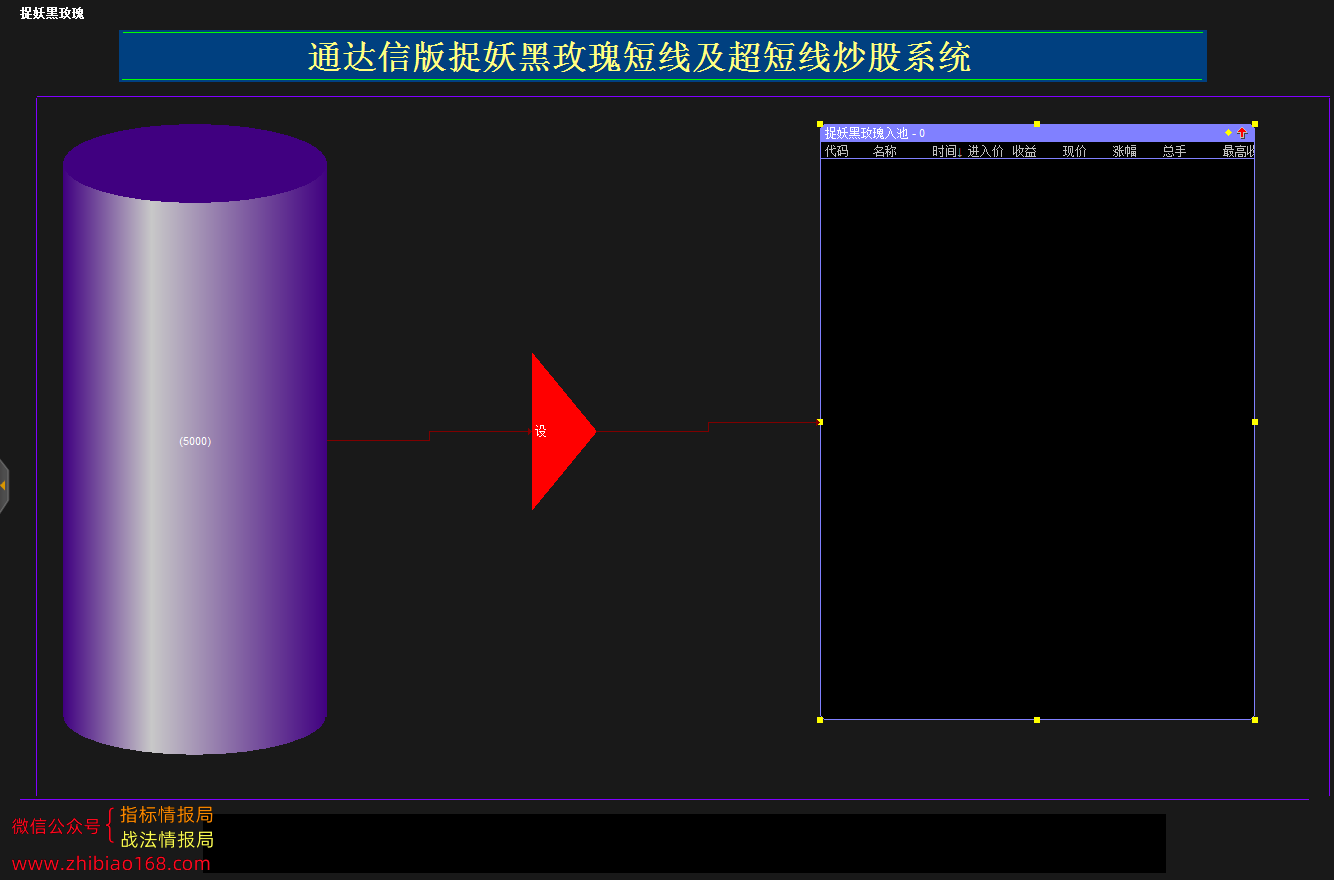Click the top-left yellow corner handle of pool panel

(x=820, y=124)
